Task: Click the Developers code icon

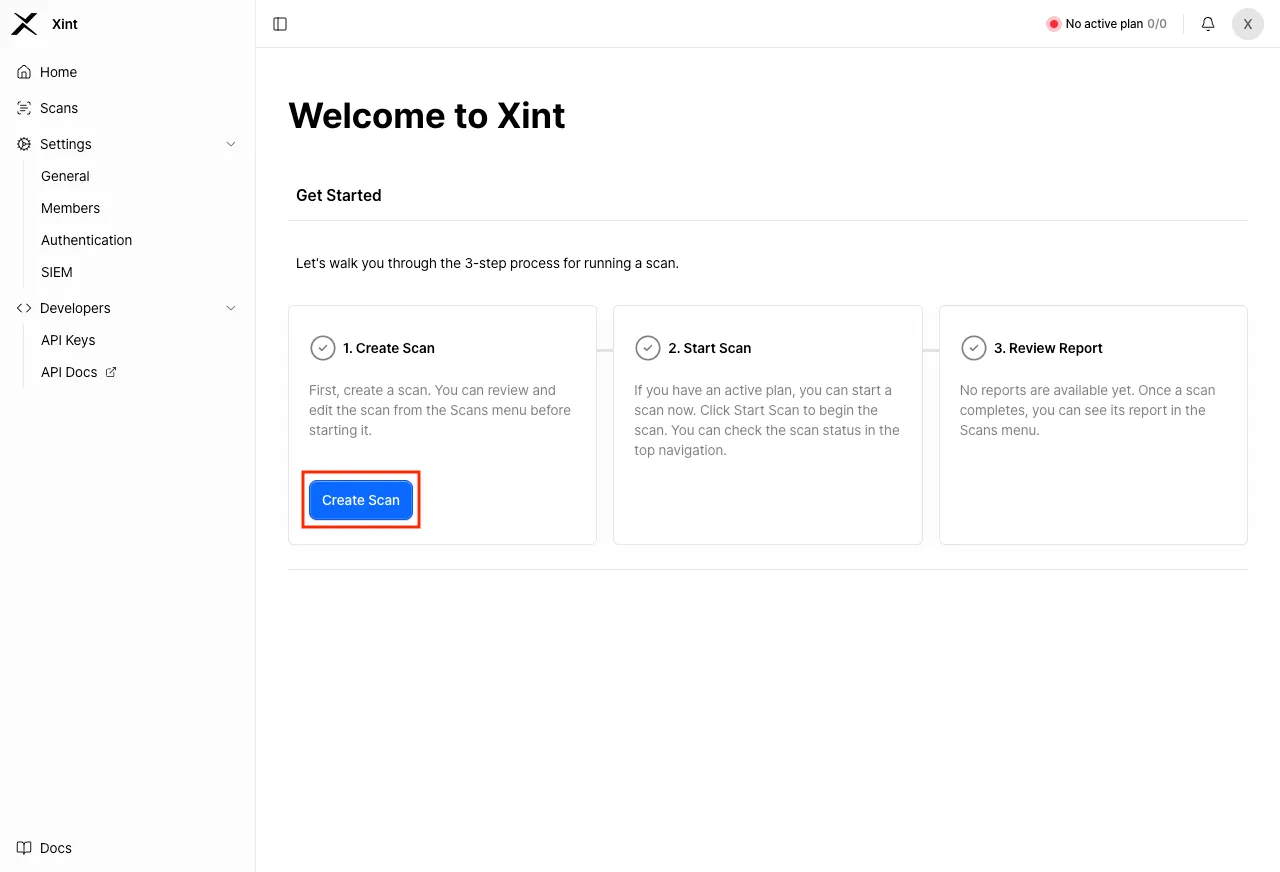Action: coord(23,307)
